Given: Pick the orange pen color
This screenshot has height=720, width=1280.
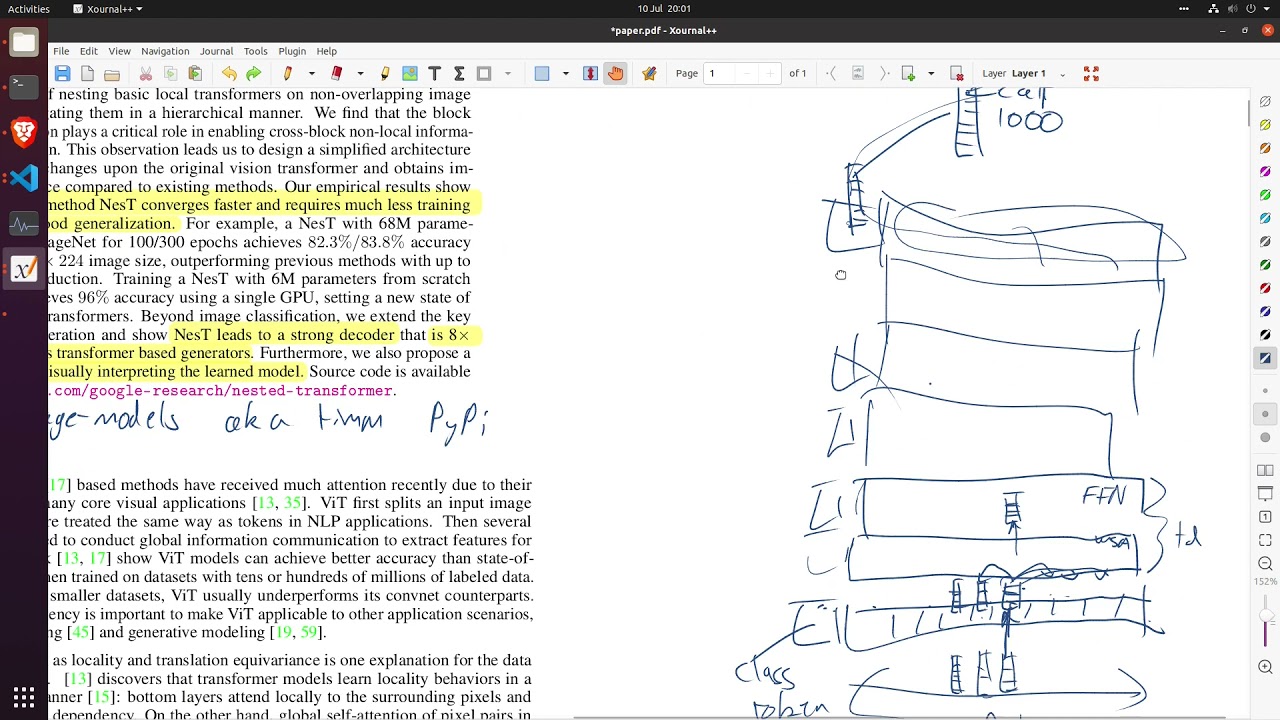Looking at the screenshot, I should [x=1265, y=148].
